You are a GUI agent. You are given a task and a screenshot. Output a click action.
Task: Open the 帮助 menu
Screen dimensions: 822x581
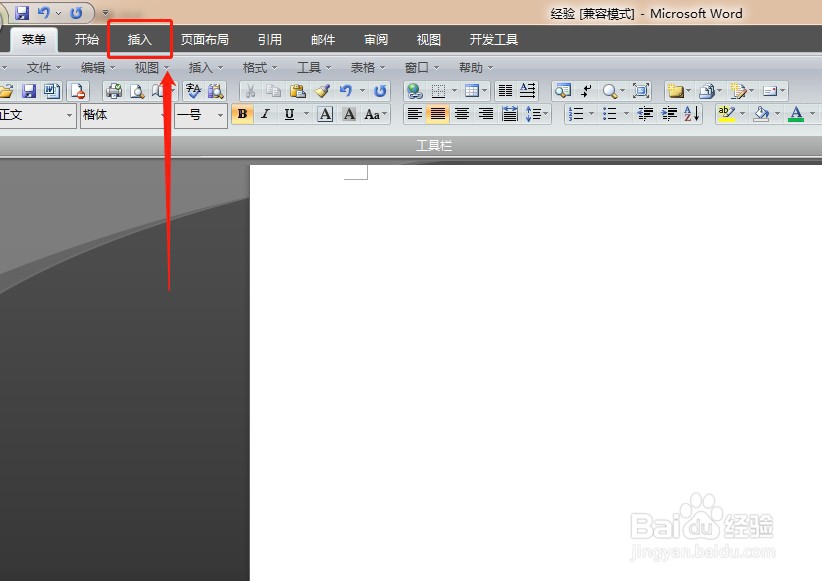pos(476,68)
